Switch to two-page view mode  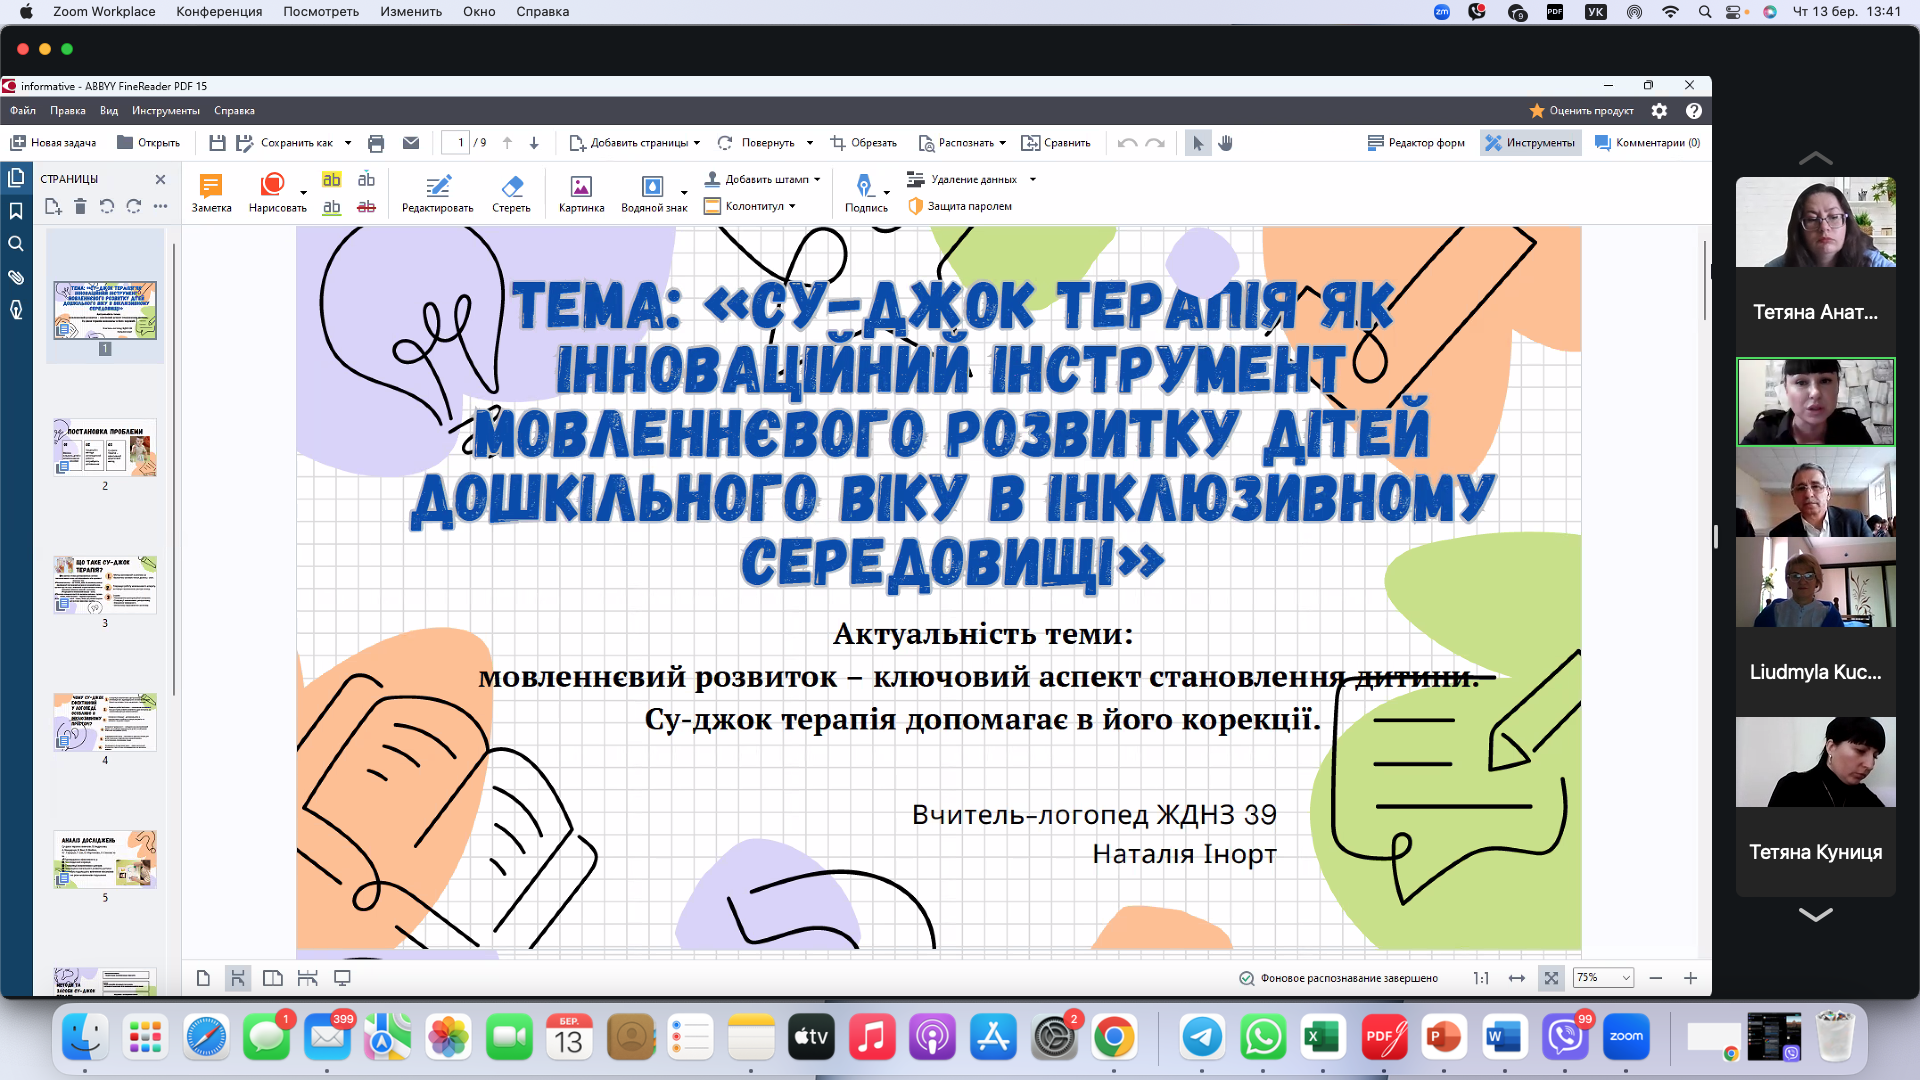pyautogui.click(x=272, y=978)
